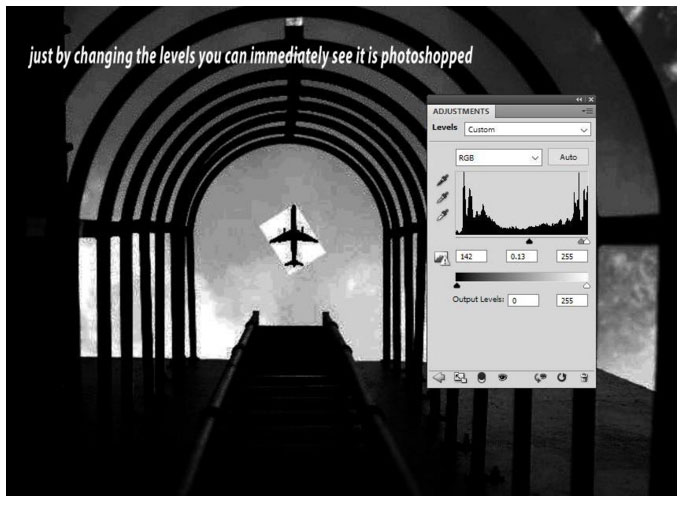Click the shadow input field showing 142
This screenshot has width=684, height=505.
click(471, 256)
